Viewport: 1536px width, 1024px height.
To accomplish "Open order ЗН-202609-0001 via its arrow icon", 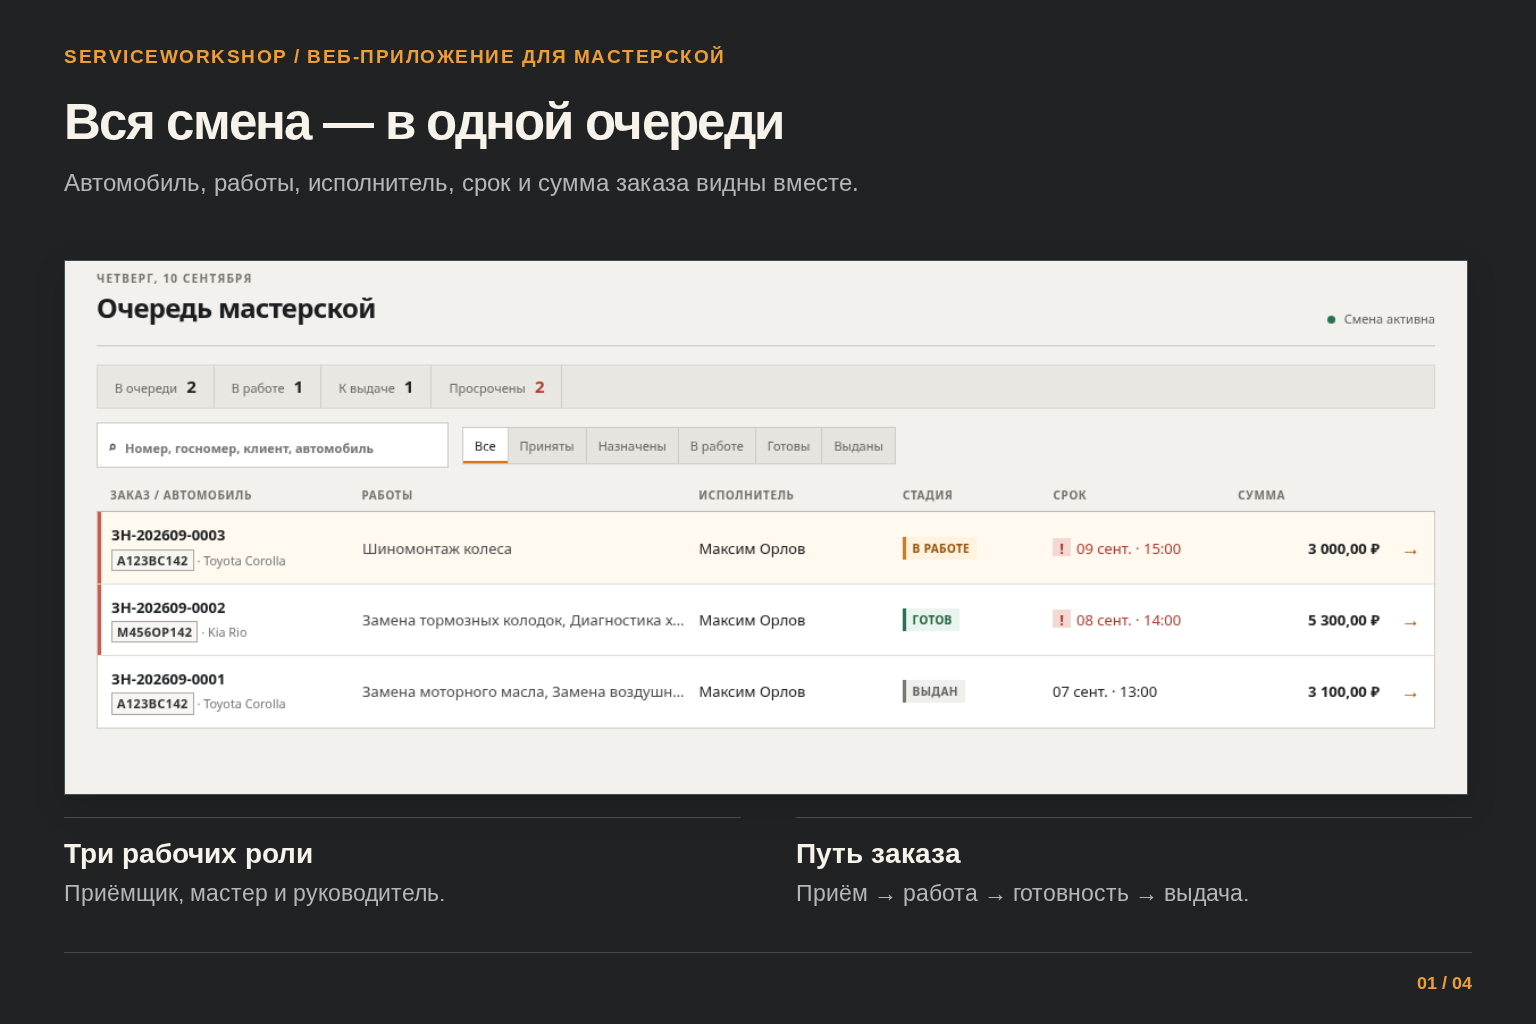I will 1410,694.
